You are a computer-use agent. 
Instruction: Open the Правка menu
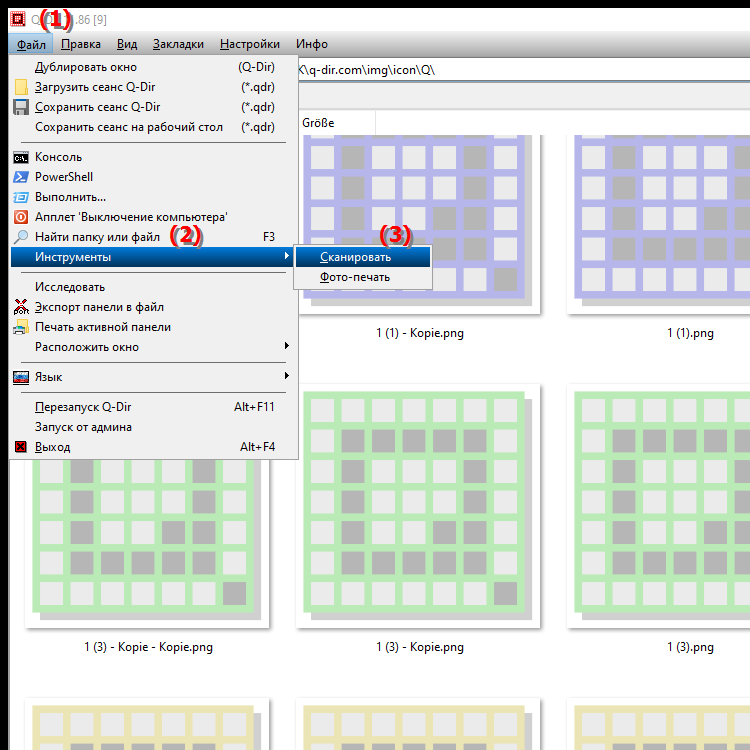81,44
